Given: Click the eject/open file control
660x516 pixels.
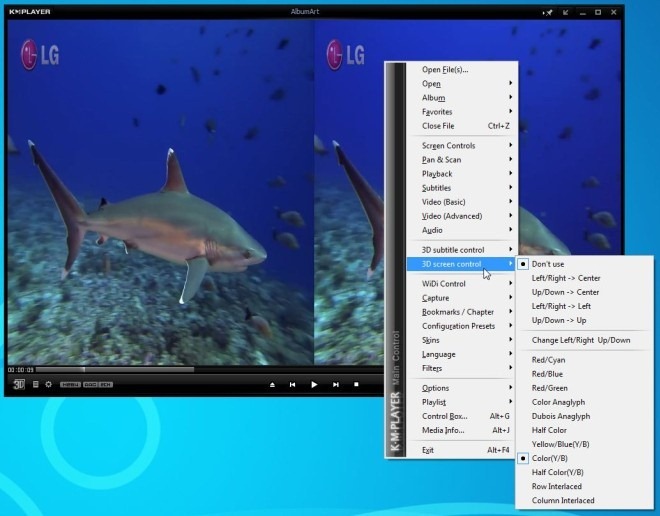Looking at the screenshot, I should (272, 385).
